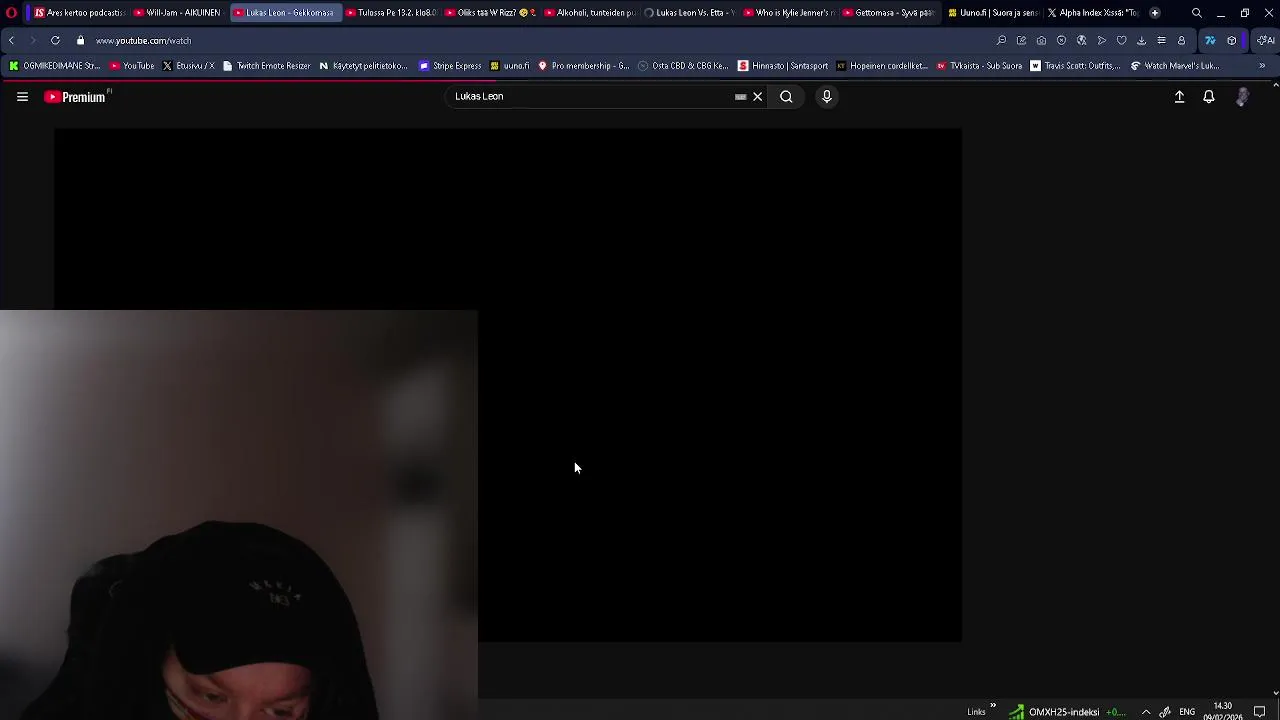Select the 'Lukas Leon - Gekkomasa' tab
Screen dimensions: 1280x720
coord(284,13)
